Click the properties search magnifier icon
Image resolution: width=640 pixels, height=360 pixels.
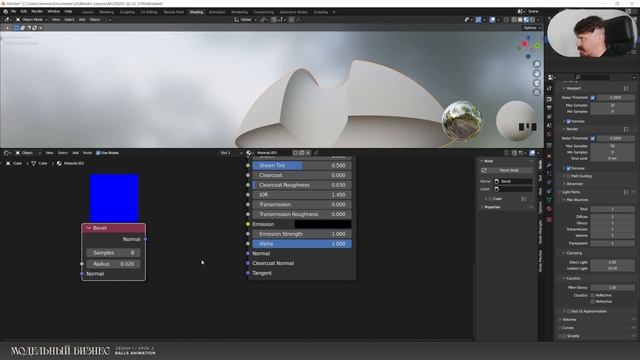click(x=578, y=77)
